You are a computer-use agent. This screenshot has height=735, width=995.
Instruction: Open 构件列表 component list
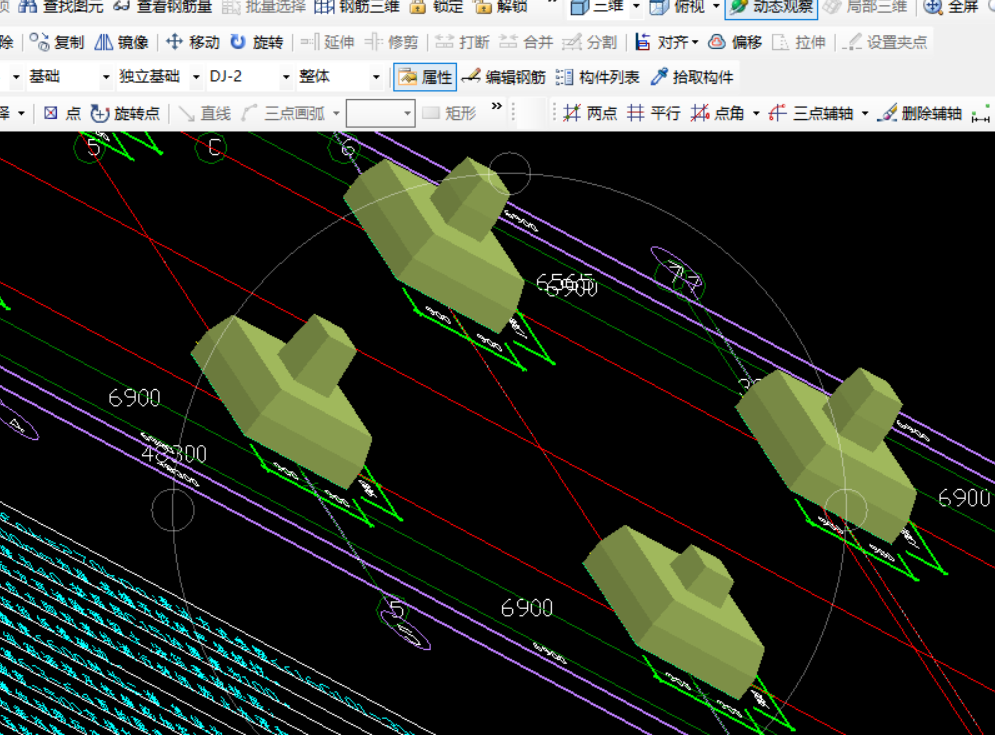(597, 77)
